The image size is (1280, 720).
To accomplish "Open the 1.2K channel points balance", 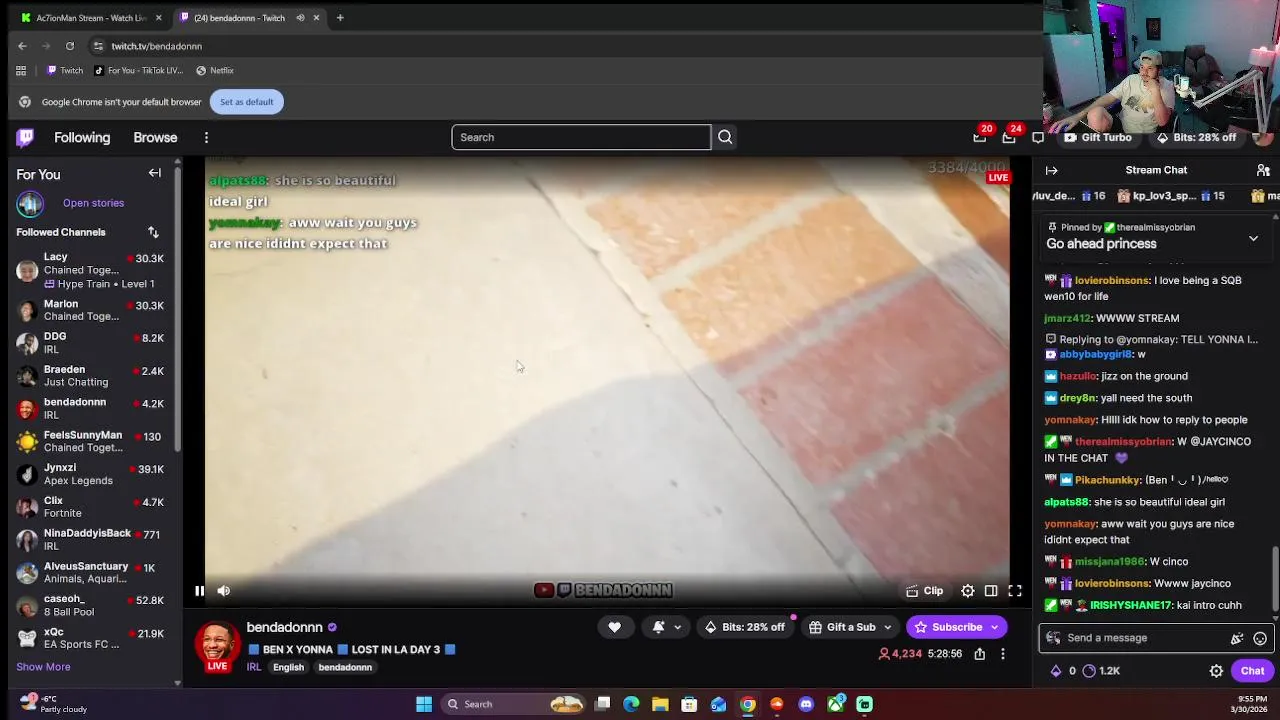I will [x=1101, y=671].
